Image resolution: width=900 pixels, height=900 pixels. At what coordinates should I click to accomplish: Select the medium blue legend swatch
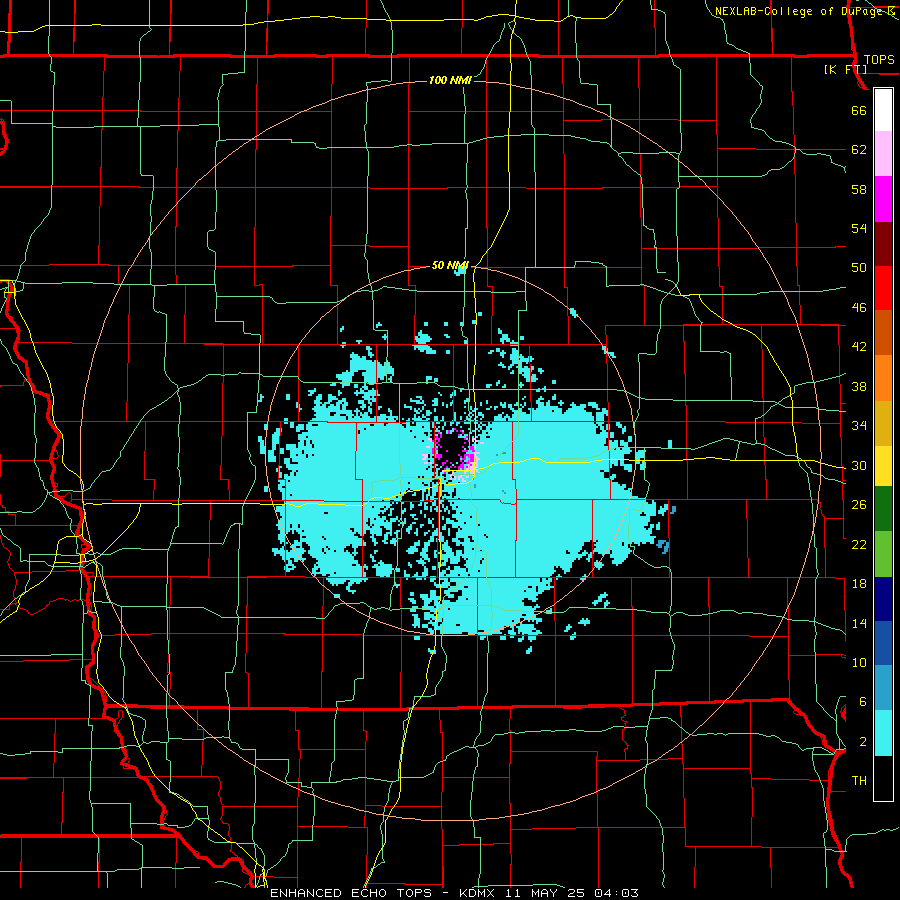(x=883, y=643)
